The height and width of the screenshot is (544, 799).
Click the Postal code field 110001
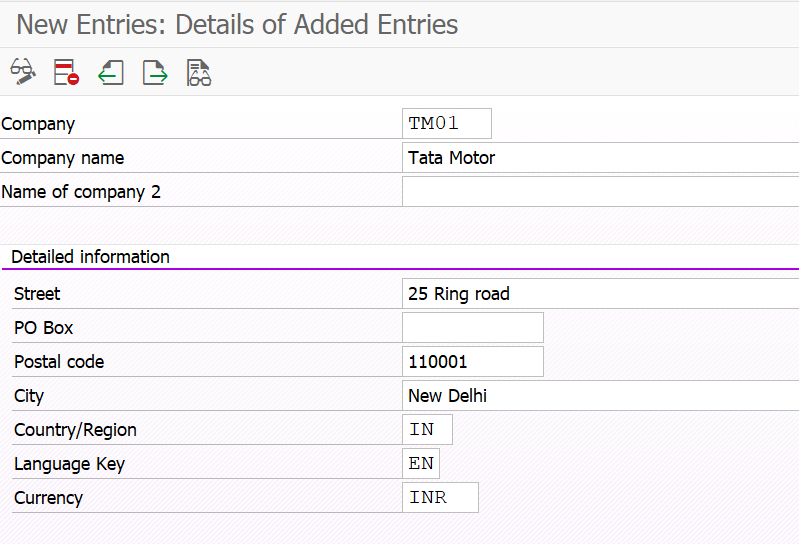click(472, 362)
